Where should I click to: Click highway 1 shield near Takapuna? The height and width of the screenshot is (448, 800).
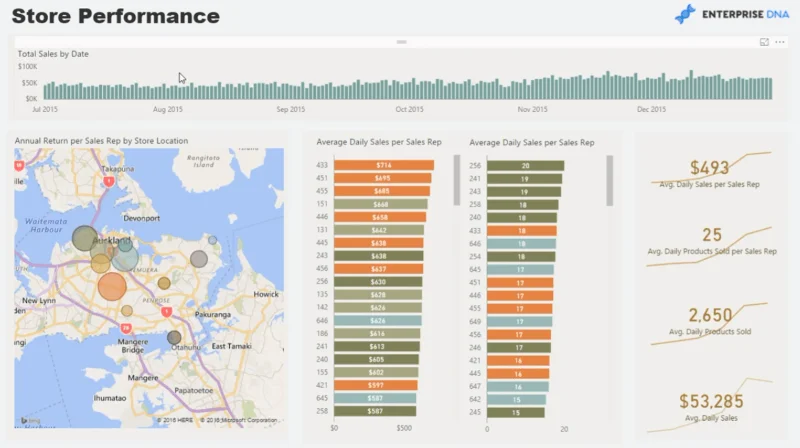[109, 181]
